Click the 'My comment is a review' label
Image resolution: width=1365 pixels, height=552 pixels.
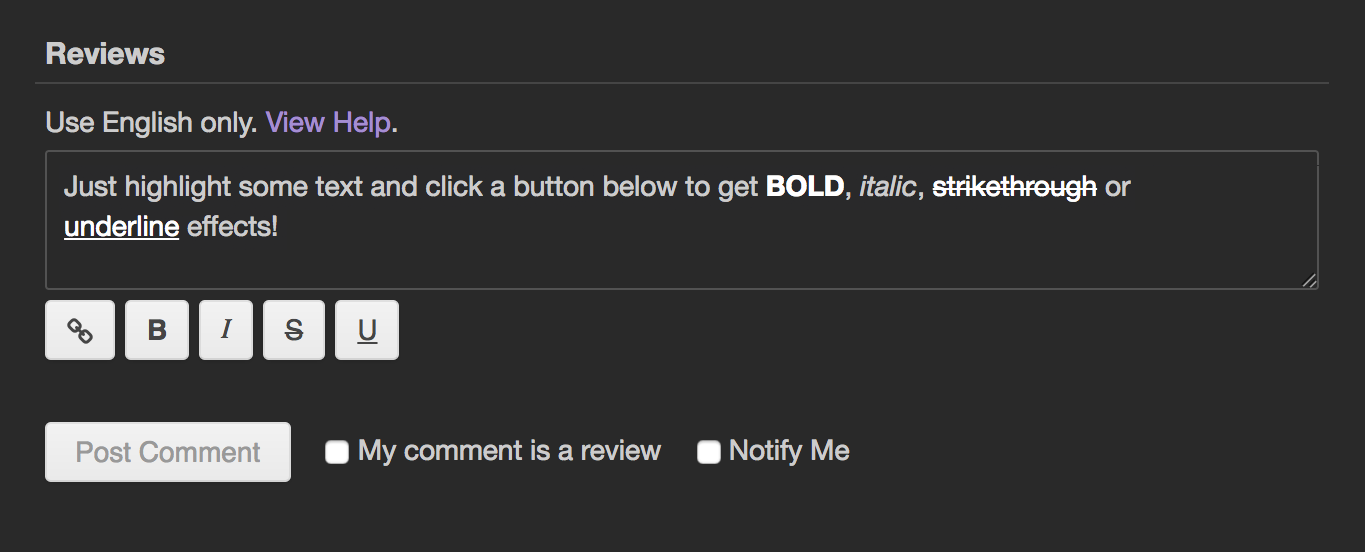509,451
